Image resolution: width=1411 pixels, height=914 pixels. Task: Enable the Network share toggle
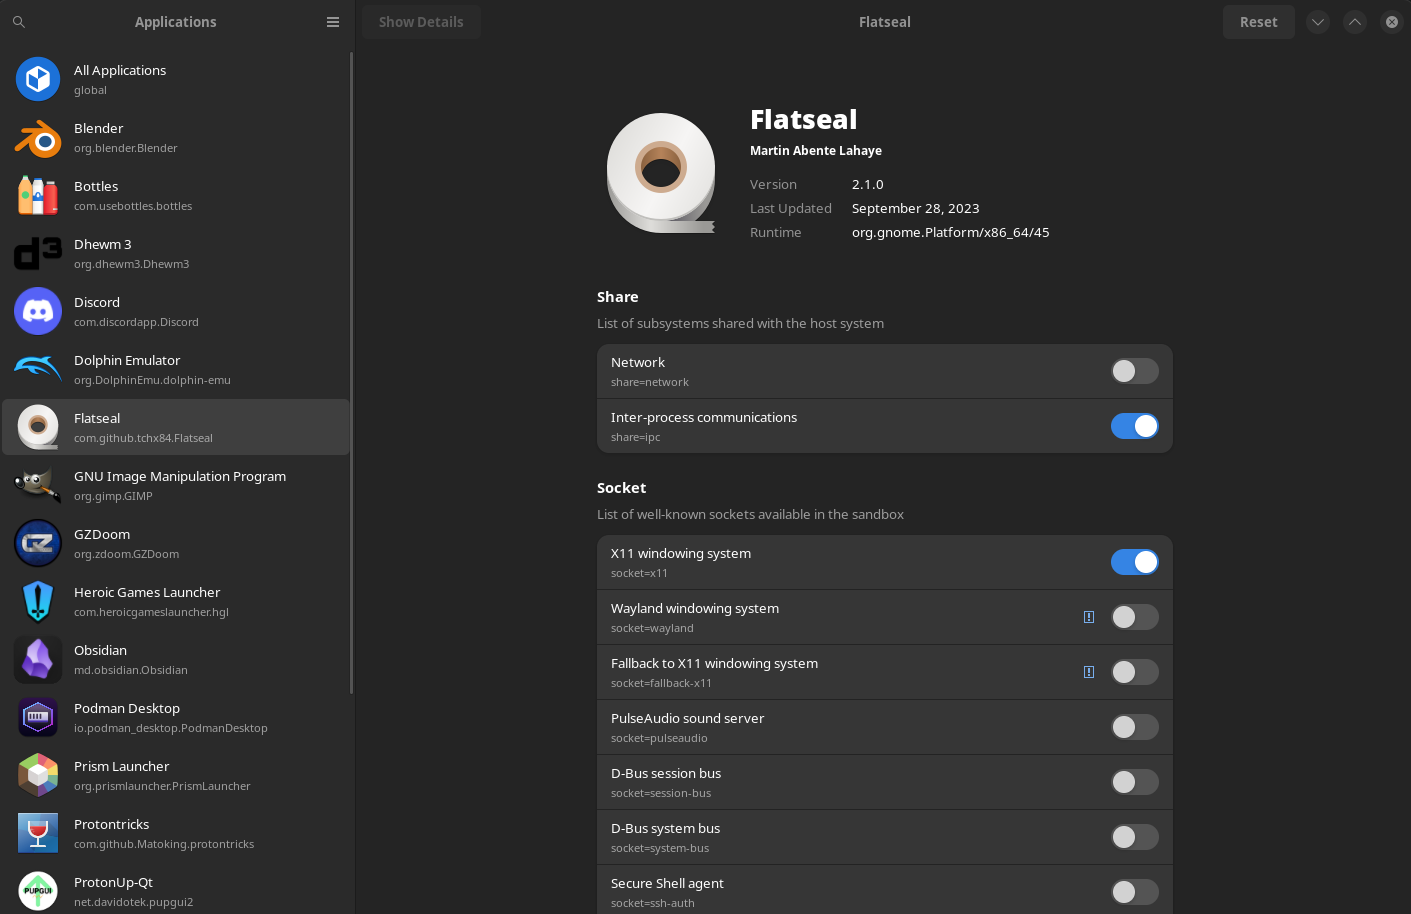coord(1135,371)
